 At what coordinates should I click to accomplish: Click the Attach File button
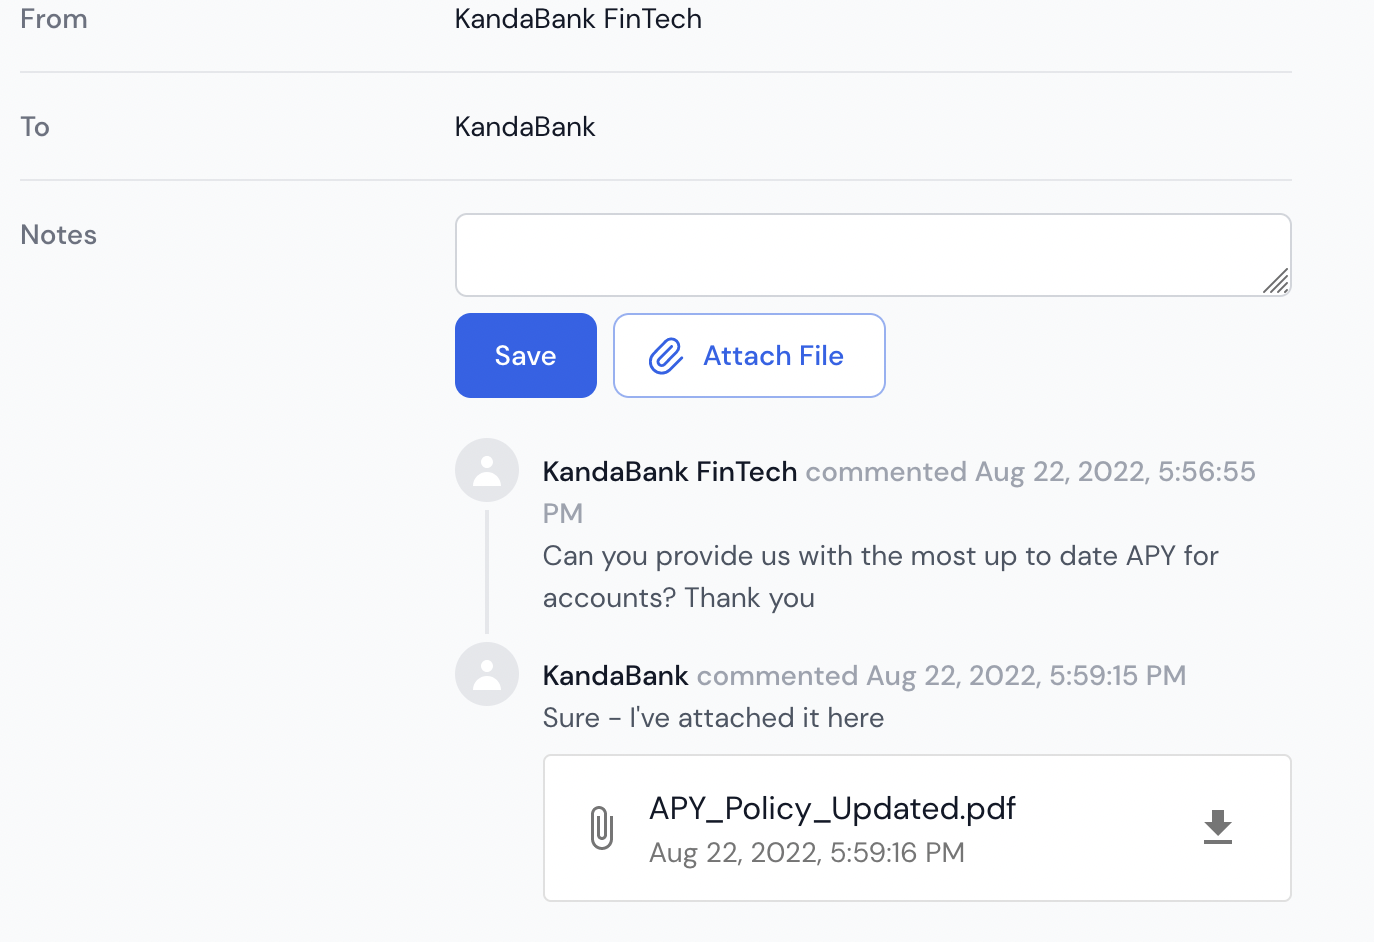749,355
